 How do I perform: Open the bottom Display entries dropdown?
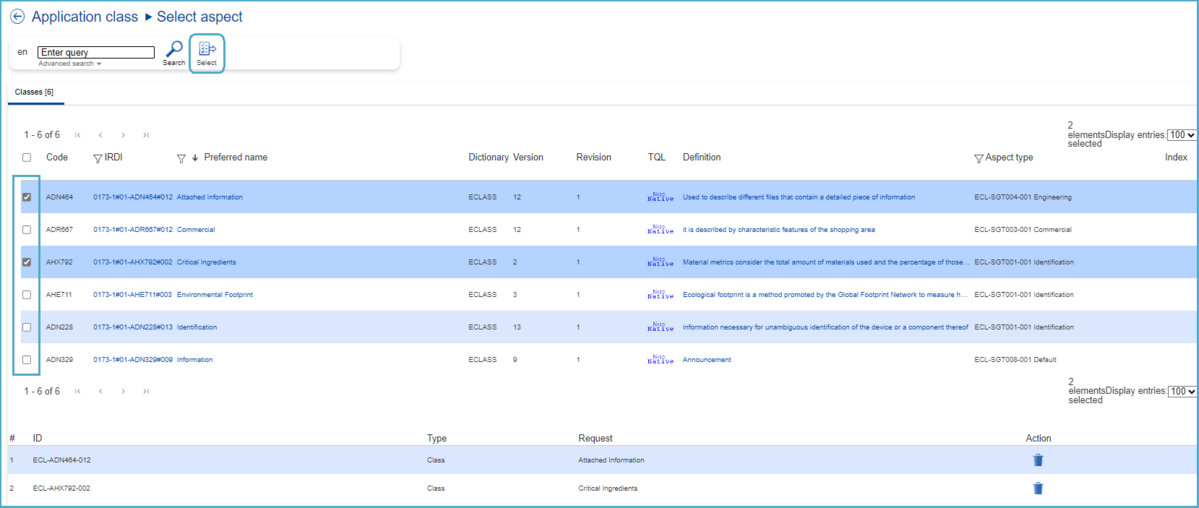[x=1181, y=391]
